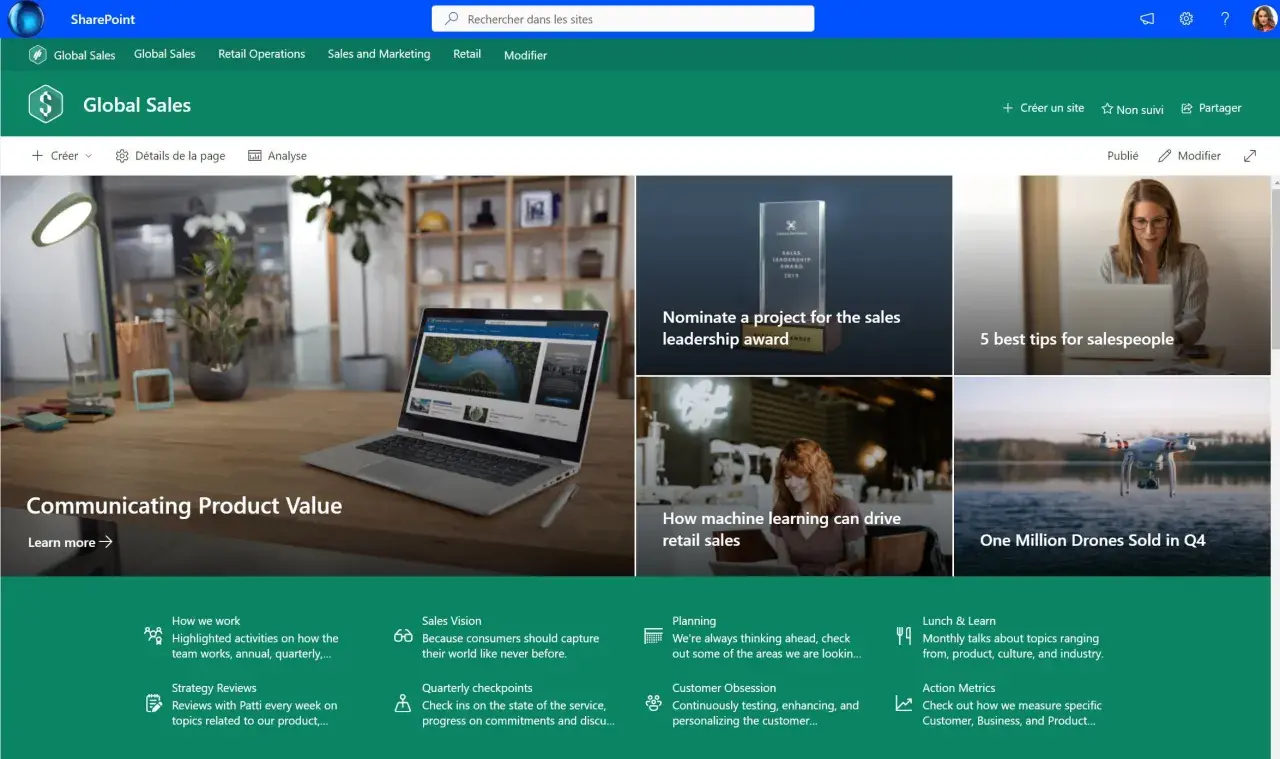Image resolution: width=1280 pixels, height=759 pixels.
Task: Click the plus icon for Créer un site
Action: pyautogui.click(x=1008, y=108)
